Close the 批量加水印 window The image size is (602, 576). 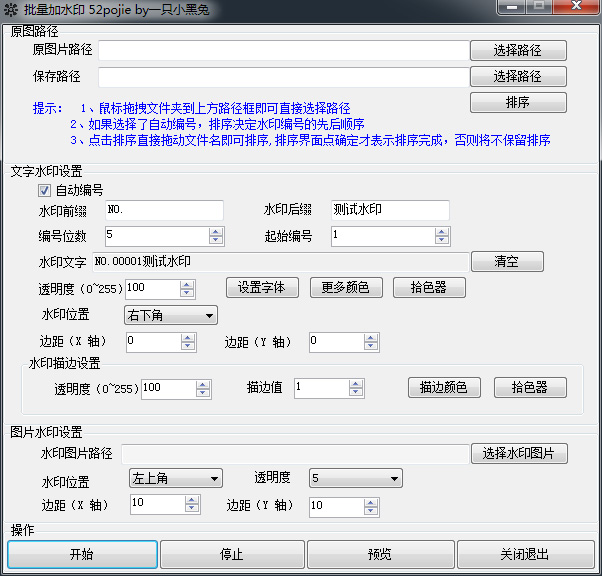click(x=576, y=7)
